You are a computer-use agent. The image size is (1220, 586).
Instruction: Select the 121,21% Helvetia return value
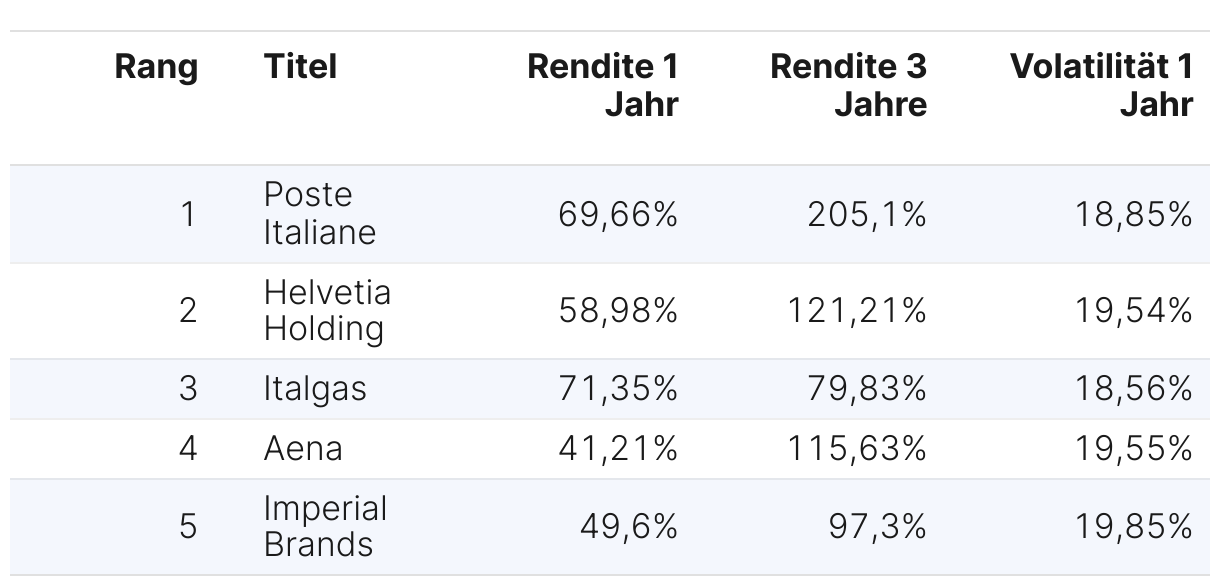(857, 311)
